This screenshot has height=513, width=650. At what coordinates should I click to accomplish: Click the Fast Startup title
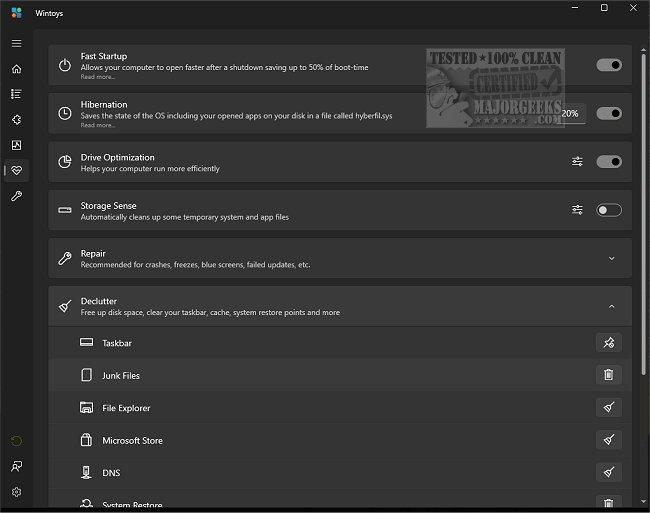pyautogui.click(x=104, y=56)
